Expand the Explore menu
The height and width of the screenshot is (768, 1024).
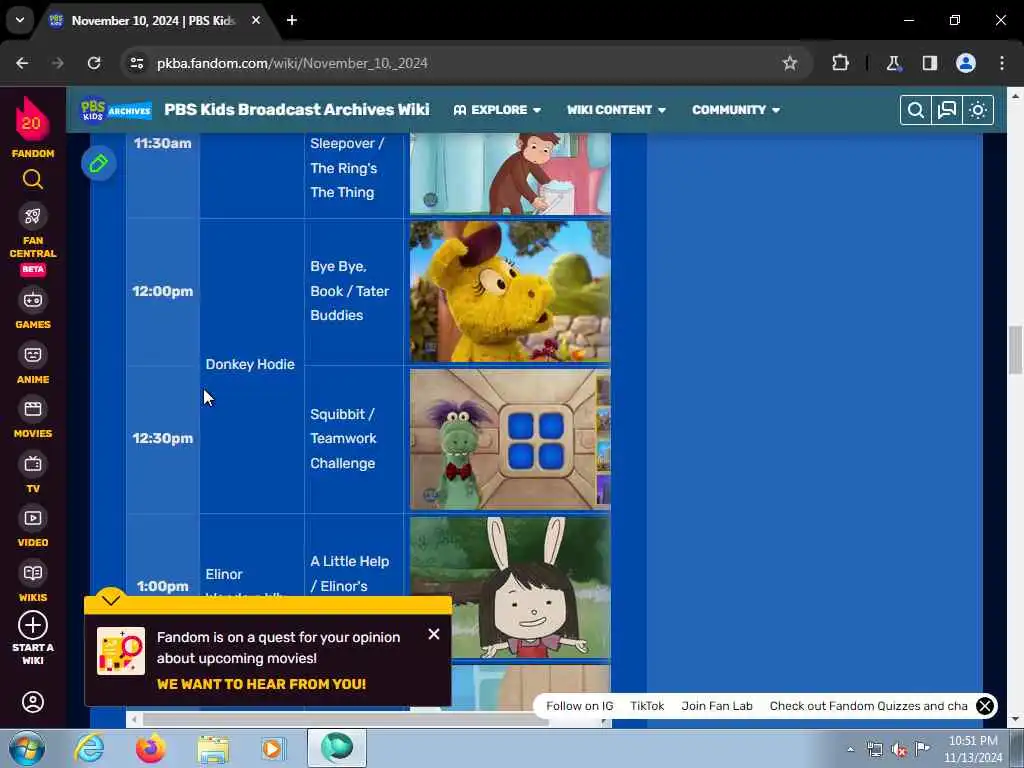click(x=498, y=110)
